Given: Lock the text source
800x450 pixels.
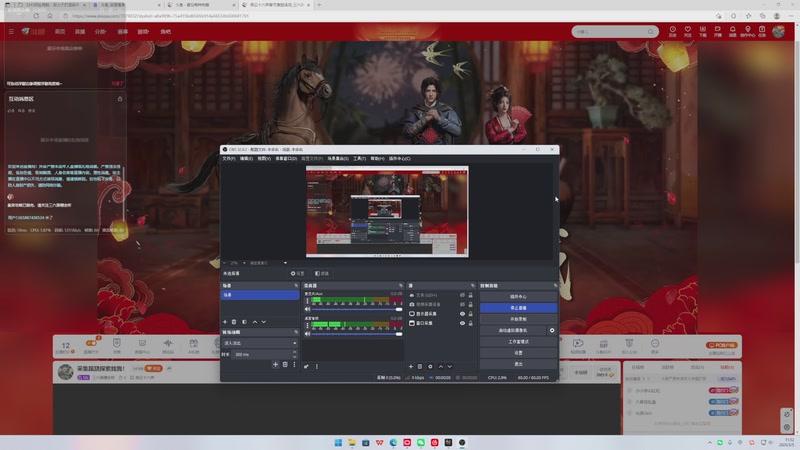Looking at the screenshot, I should (x=470, y=295).
